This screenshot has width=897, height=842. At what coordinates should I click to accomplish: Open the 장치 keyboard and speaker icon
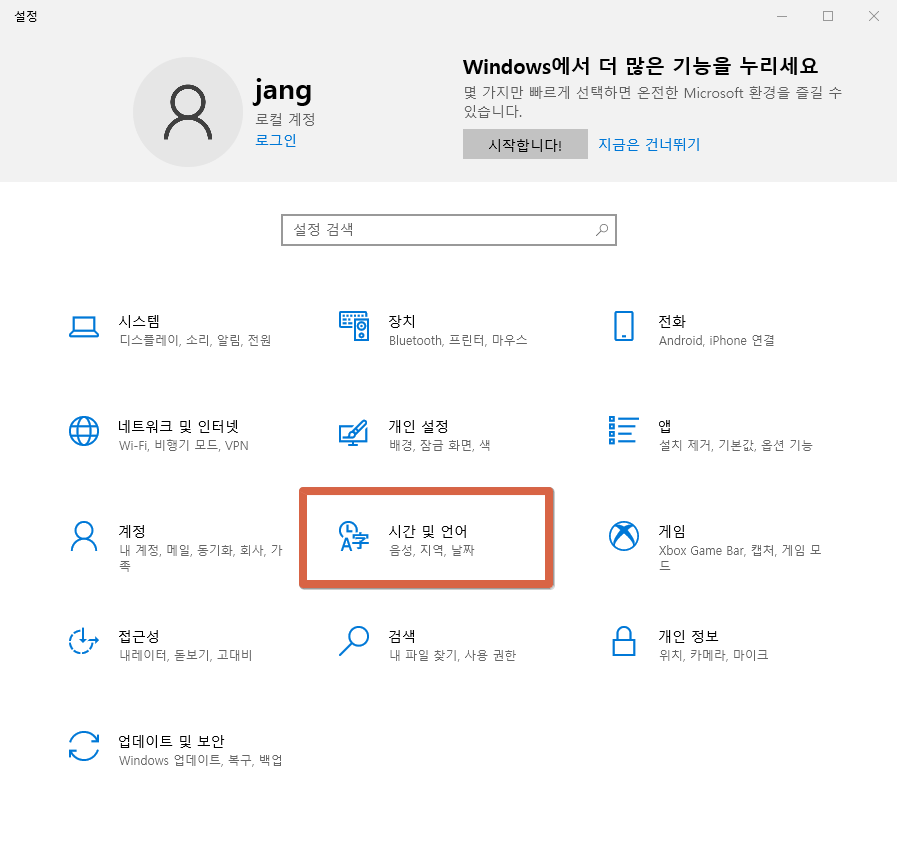354,326
